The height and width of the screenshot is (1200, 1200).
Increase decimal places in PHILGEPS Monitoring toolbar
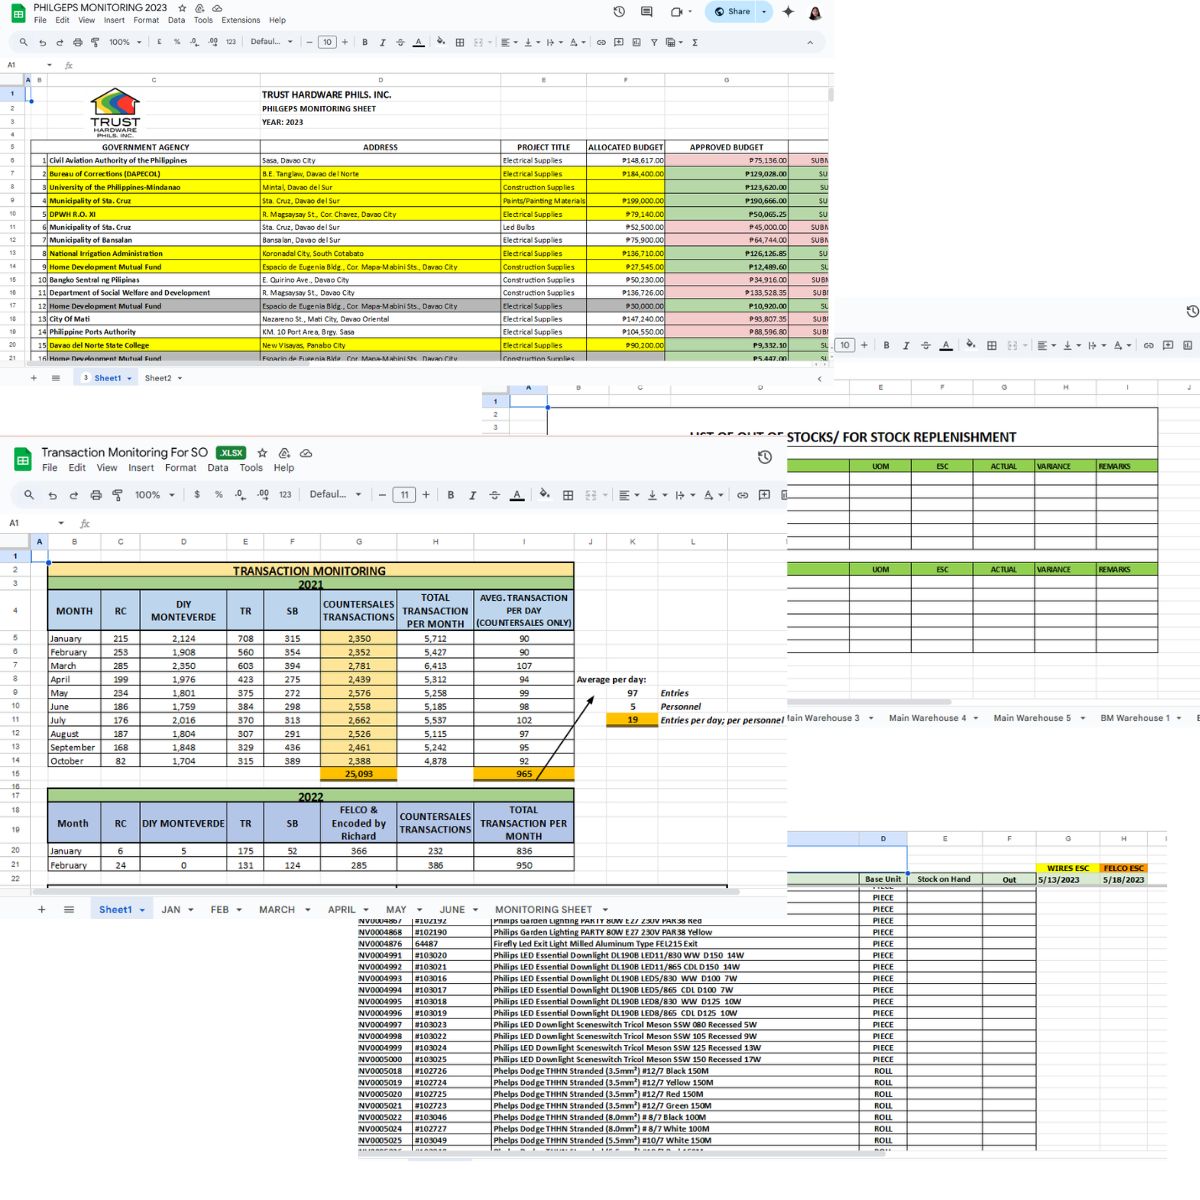[x=212, y=42]
